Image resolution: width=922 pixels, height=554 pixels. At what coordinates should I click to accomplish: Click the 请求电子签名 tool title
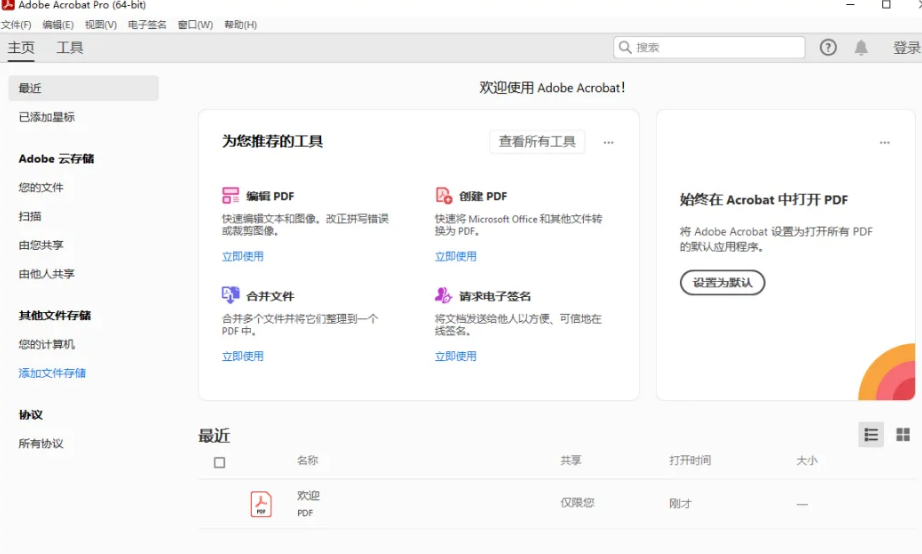coord(495,296)
